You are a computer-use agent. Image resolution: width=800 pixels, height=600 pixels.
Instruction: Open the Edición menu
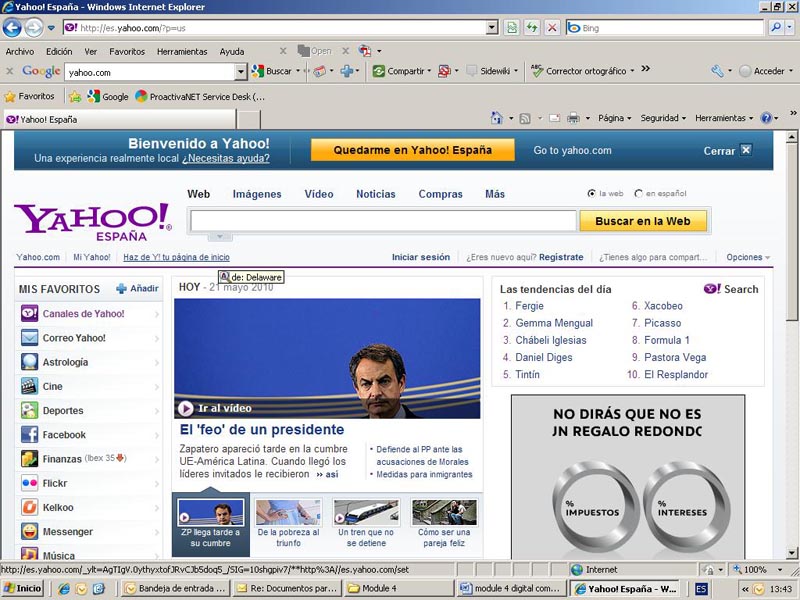pyautogui.click(x=59, y=52)
